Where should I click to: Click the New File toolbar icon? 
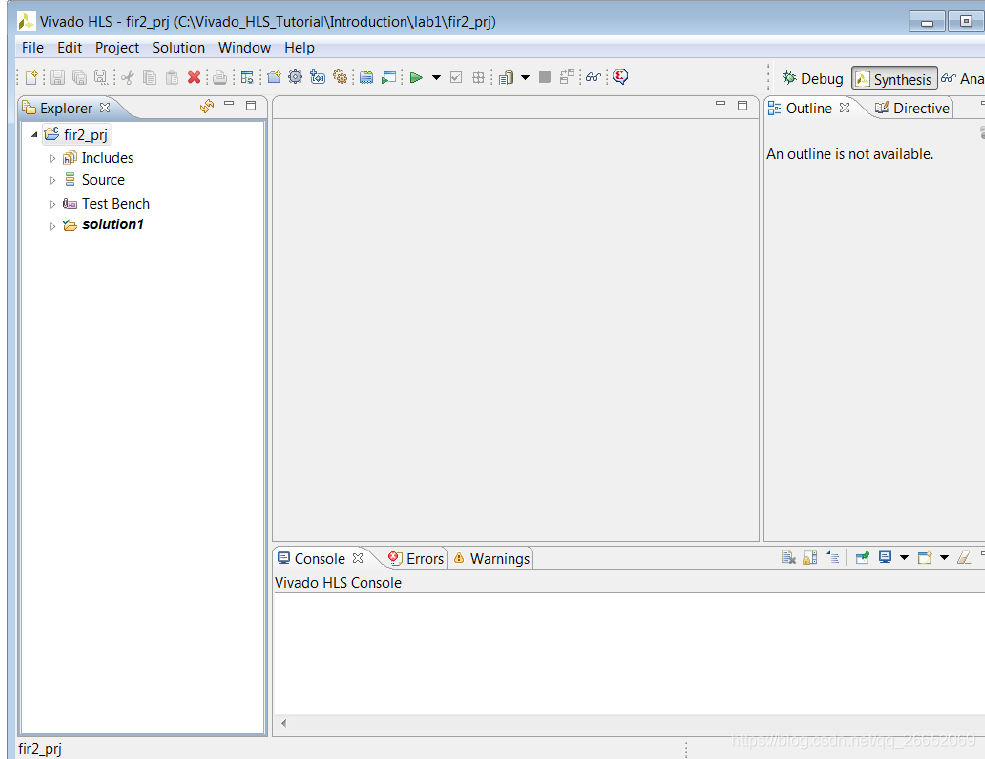tap(31, 77)
